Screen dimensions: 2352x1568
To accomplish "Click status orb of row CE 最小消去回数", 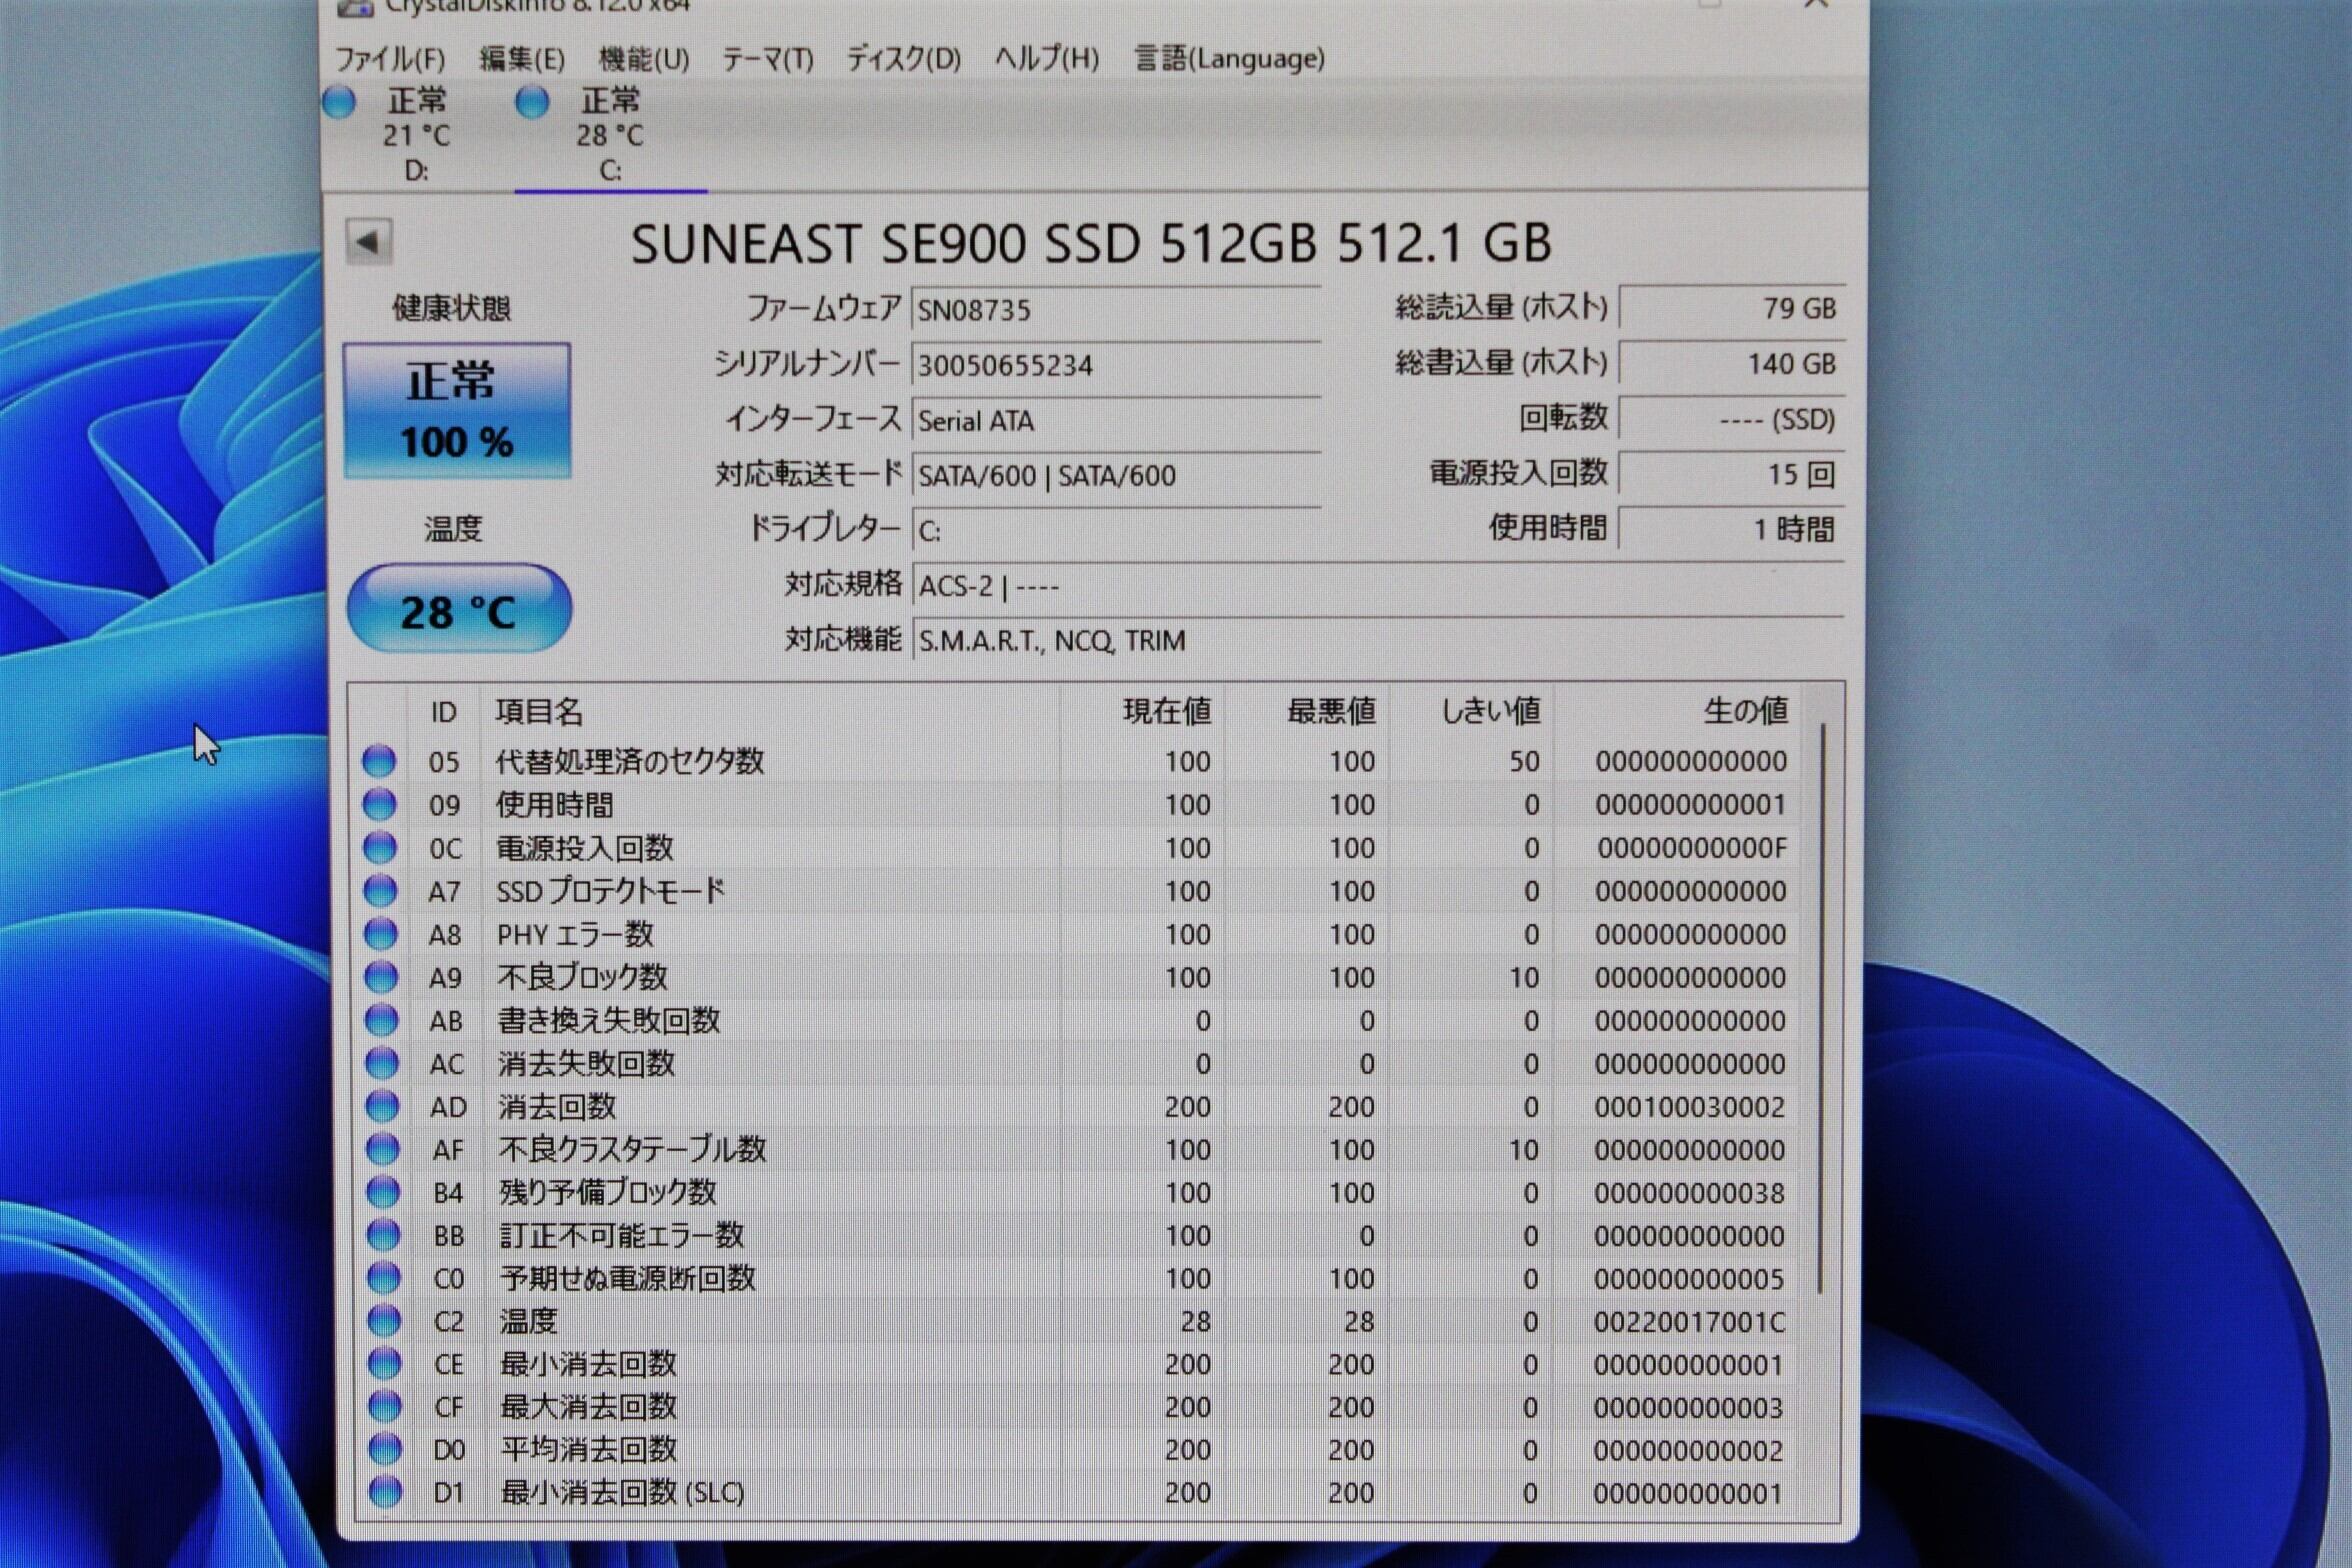I will [384, 1364].
